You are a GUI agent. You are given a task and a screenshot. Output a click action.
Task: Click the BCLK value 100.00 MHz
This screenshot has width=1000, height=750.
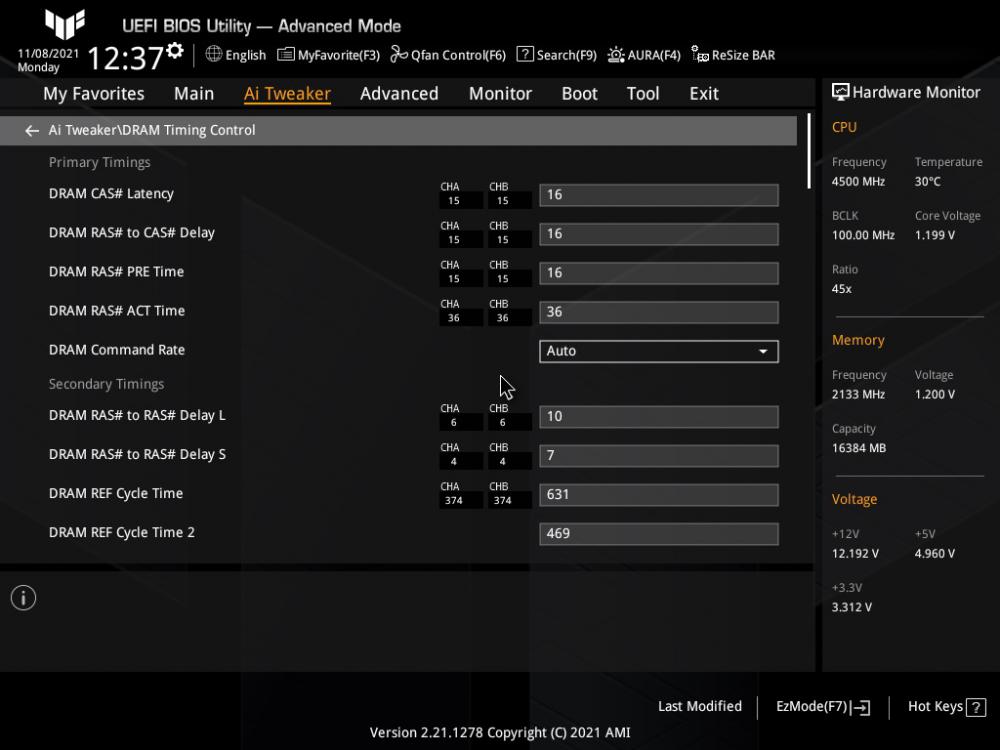pos(864,235)
